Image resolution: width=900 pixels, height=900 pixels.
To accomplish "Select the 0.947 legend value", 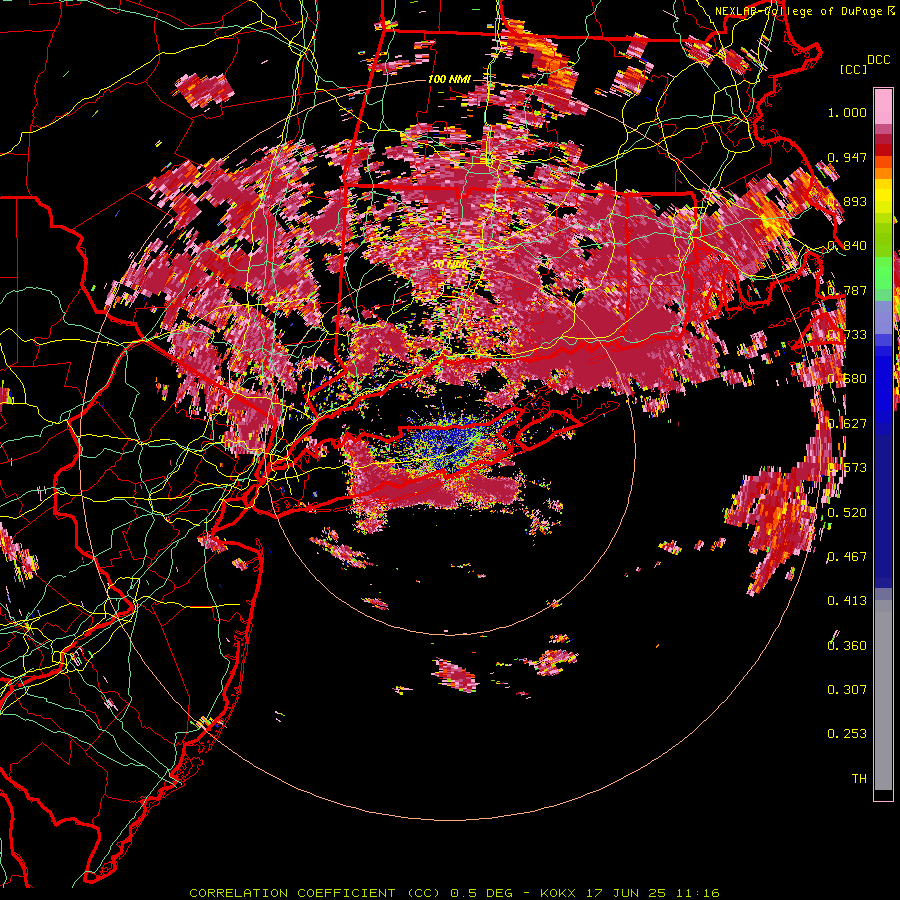I will tap(847, 157).
